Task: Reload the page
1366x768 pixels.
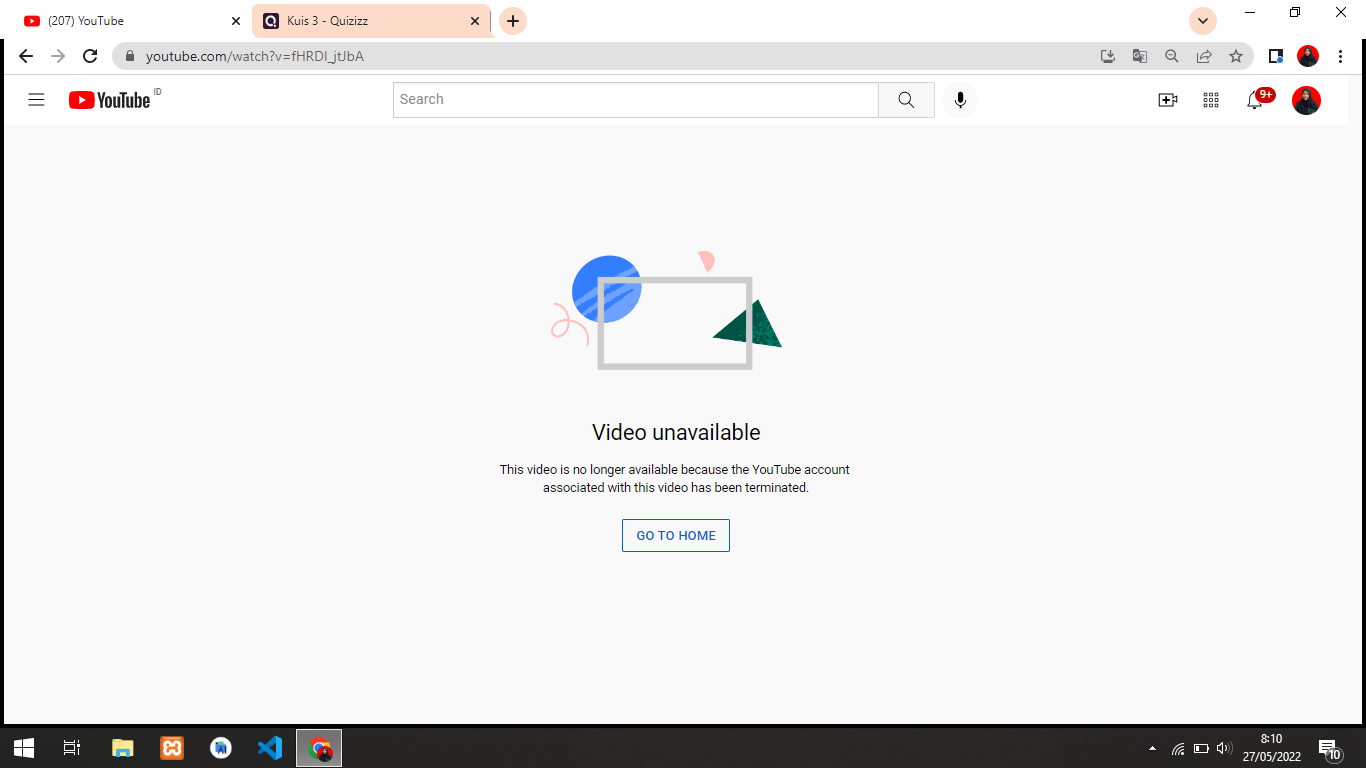Action: click(90, 56)
